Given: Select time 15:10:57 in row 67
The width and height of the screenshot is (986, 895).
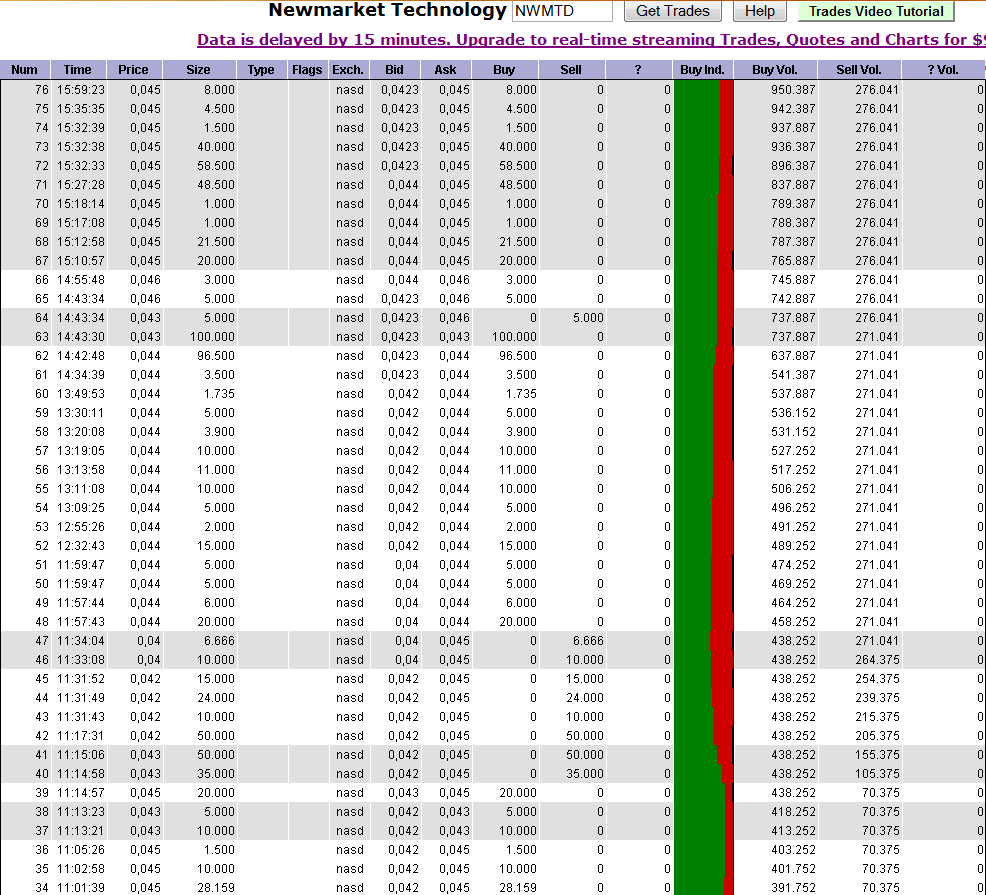Looking at the screenshot, I should coord(80,261).
